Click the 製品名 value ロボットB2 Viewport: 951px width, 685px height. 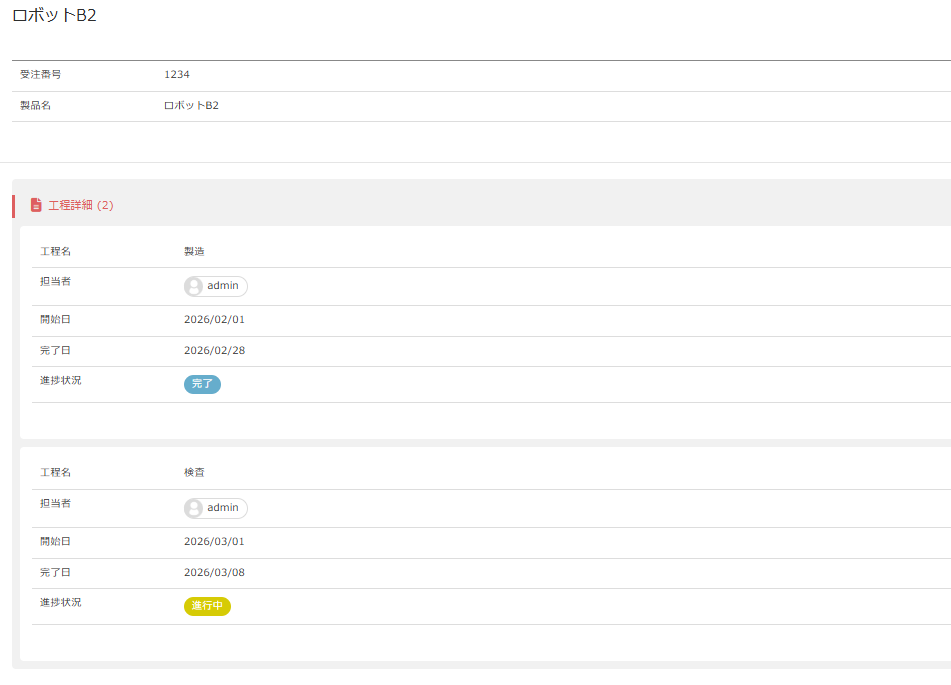pyautogui.click(x=191, y=106)
